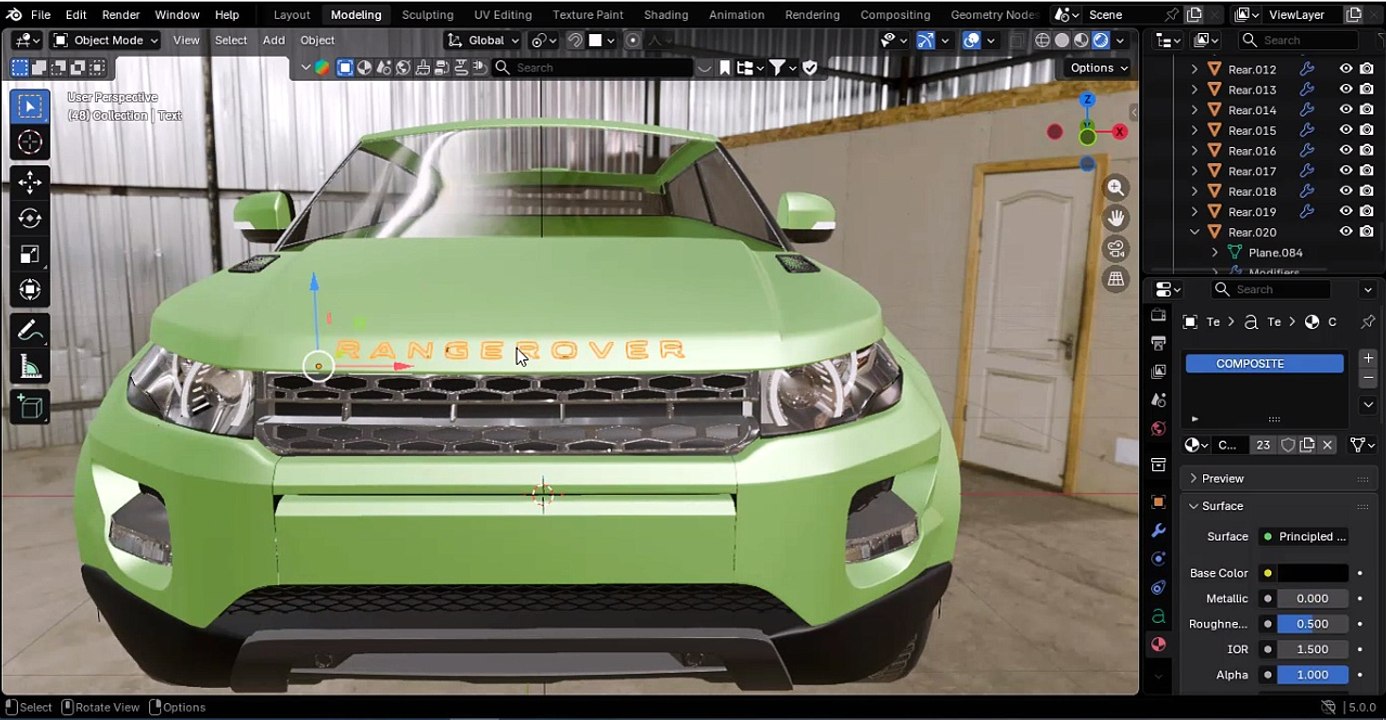Expand the Rear.015 tree item
The height and width of the screenshot is (720, 1386).
[x=1194, y=130]
